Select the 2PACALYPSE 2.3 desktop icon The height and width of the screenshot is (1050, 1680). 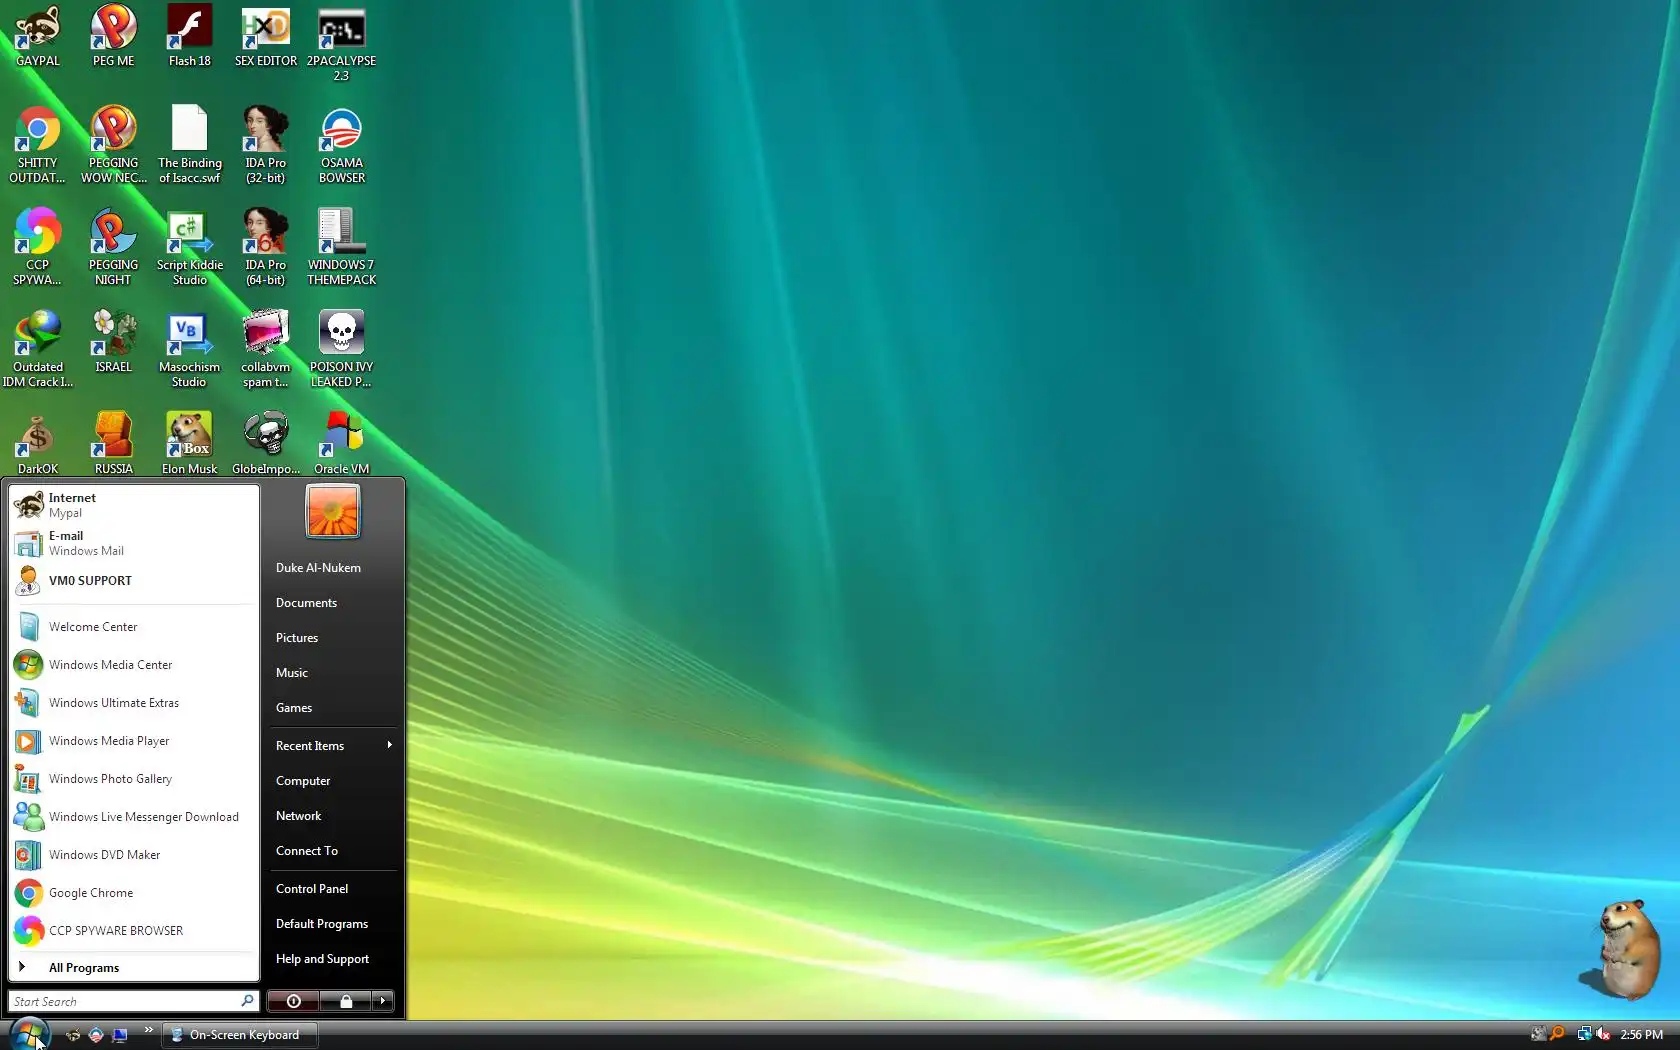point(341,44)
